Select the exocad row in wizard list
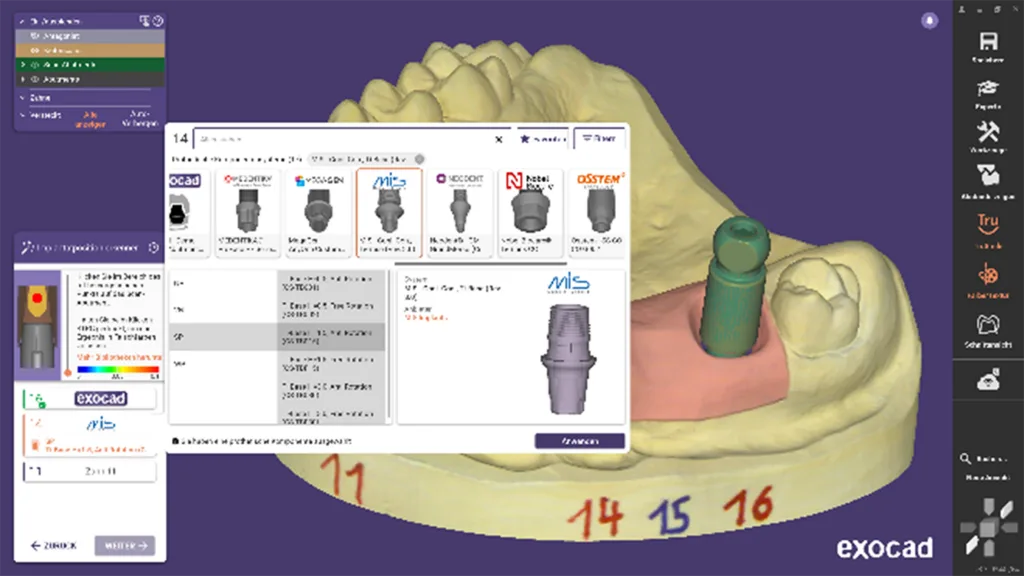 tap(90, 399)
